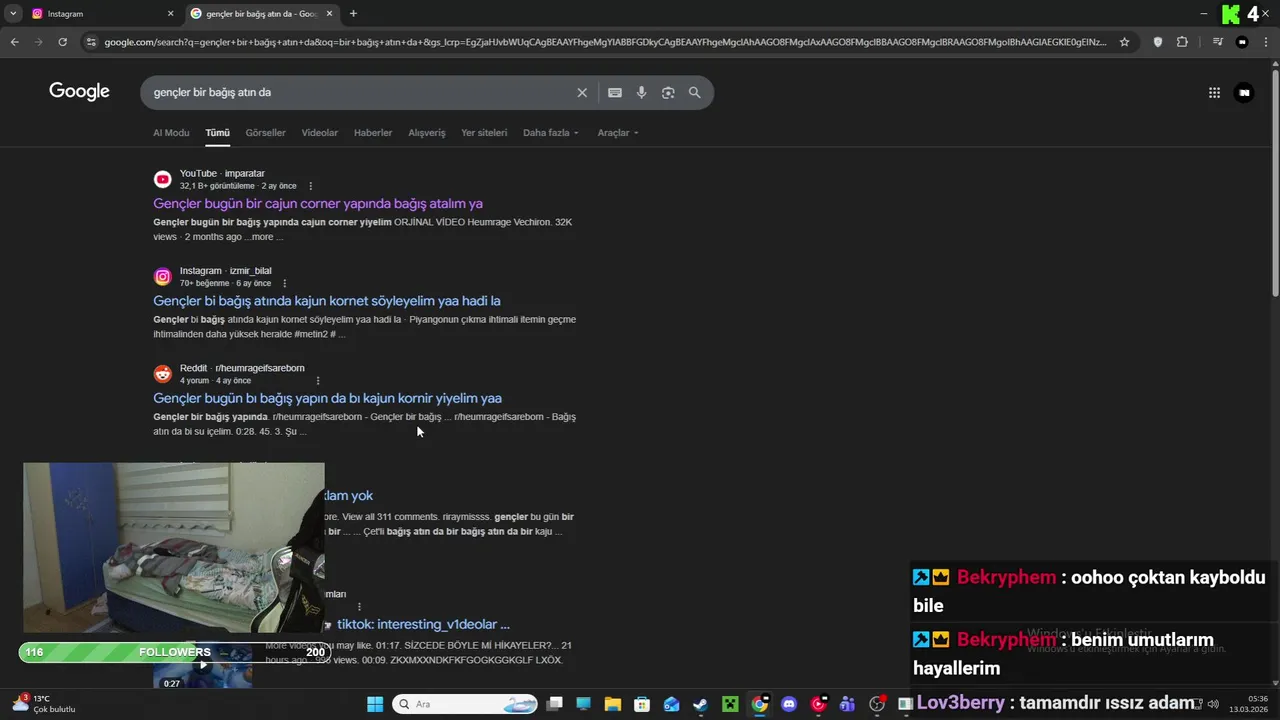The width and height of the screenshot is (1280, 720).
Task: Open more options for YouTube imparatar result
Action: (x=311, y=186)
